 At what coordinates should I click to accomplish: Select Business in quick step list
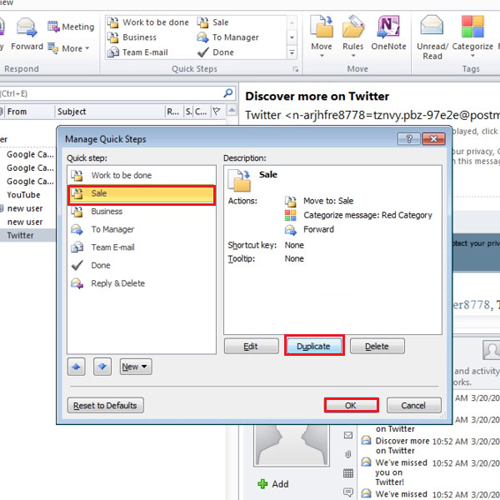(142, 212)
